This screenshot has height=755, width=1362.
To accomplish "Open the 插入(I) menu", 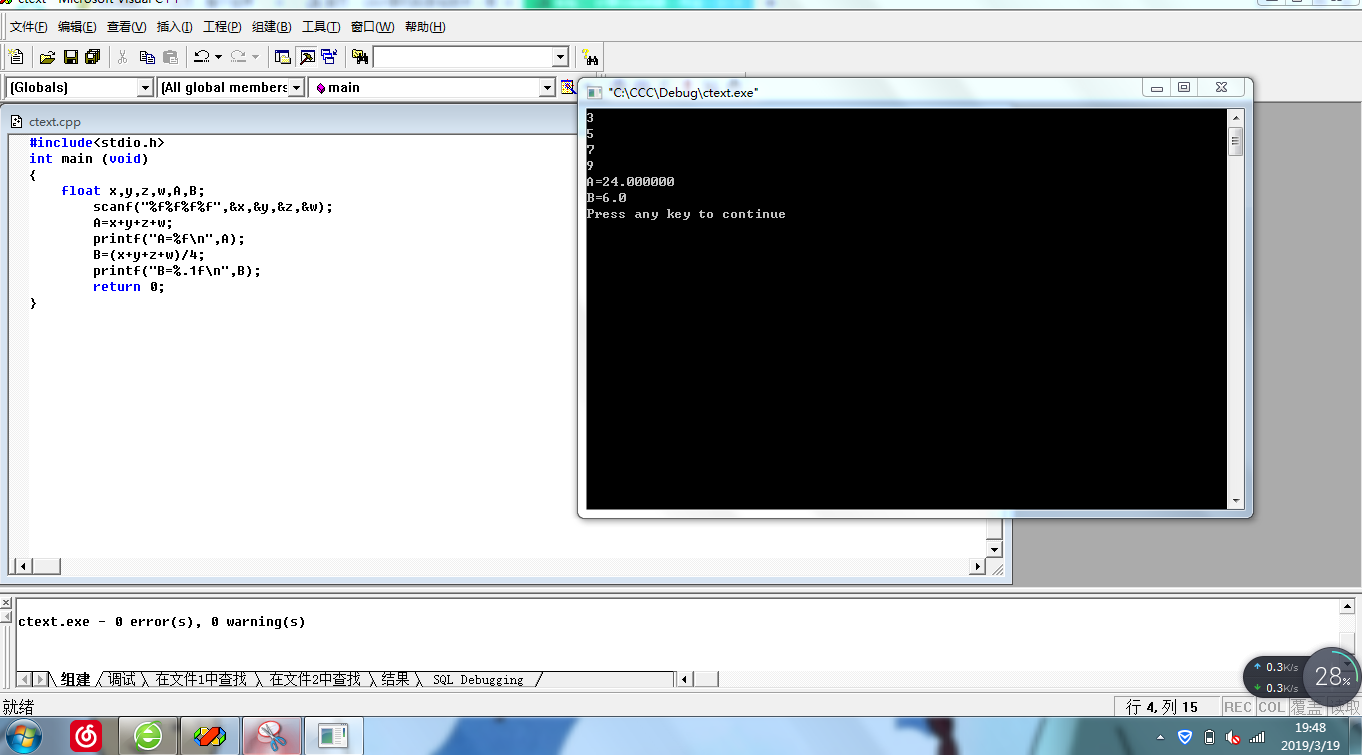I will coord(174,27).
